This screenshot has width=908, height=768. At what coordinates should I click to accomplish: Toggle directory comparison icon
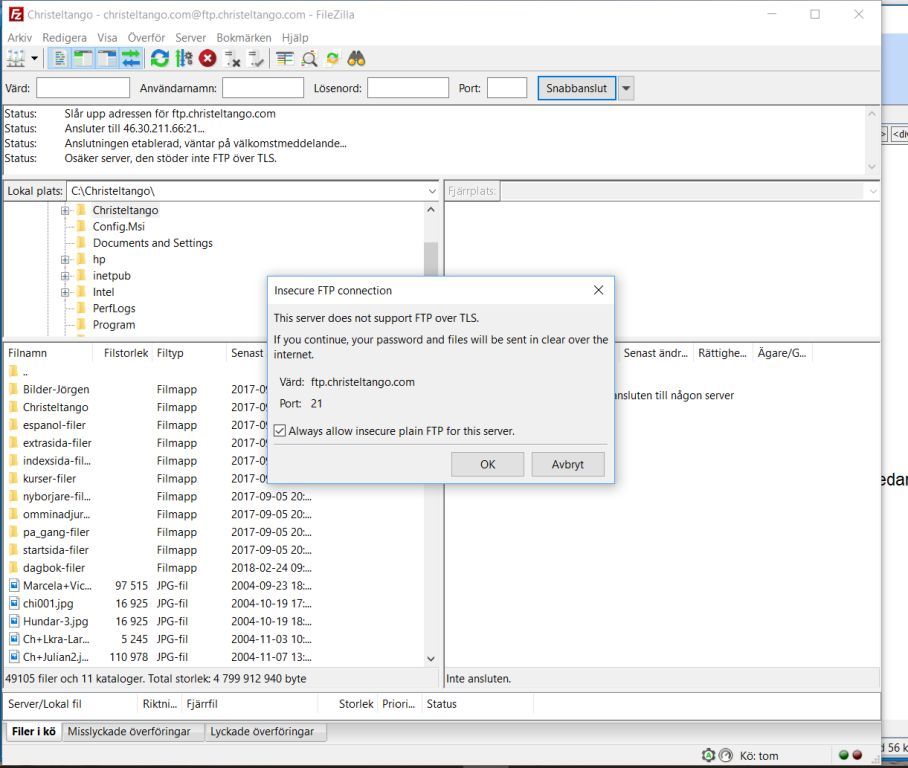(309, 58)
